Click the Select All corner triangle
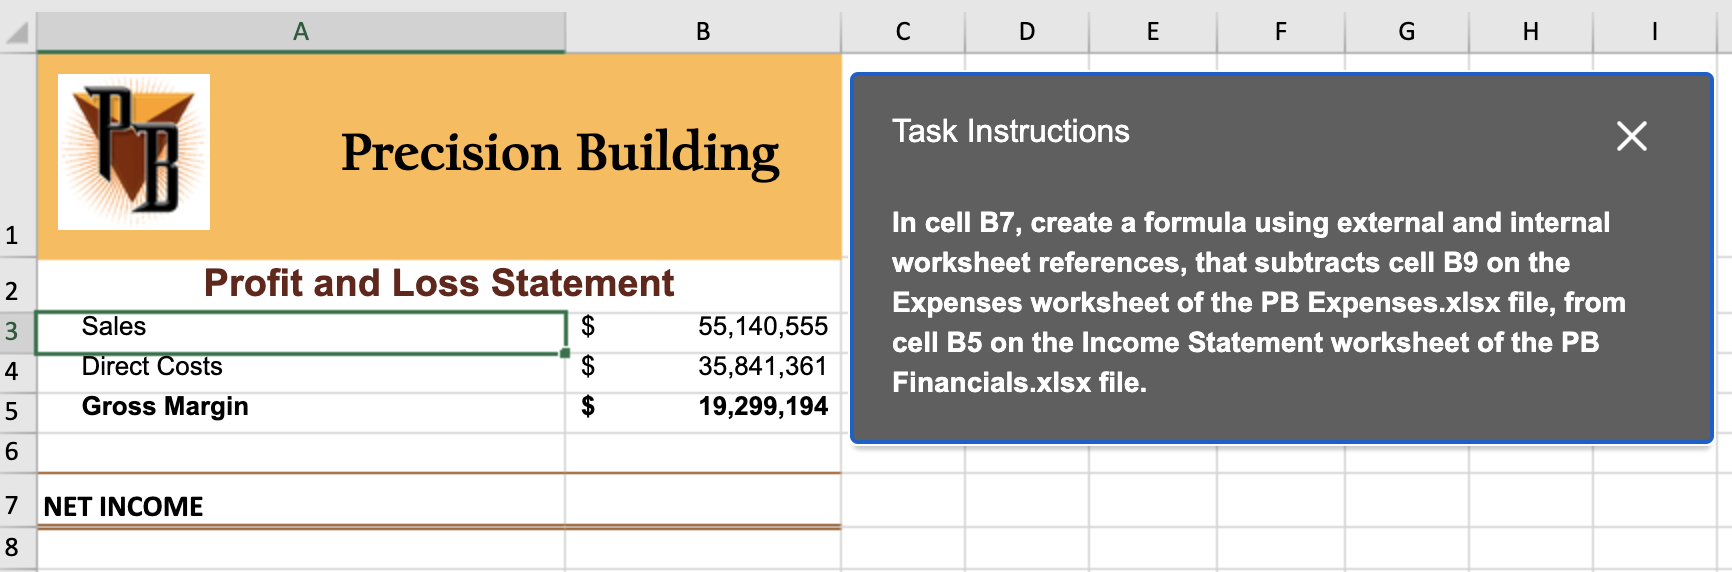 pyautogui.click(x=18, y=34)
